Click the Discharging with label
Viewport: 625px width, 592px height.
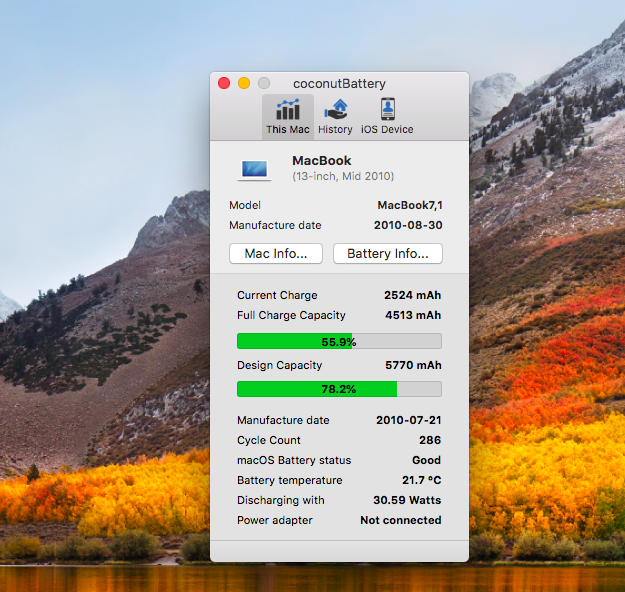point(281,500)
